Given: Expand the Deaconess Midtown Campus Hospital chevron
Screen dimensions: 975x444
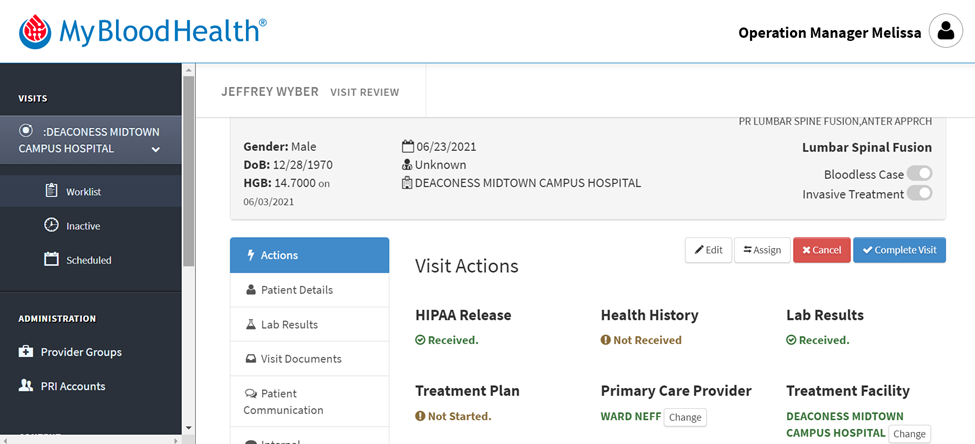Looking at the screenshot, I should [x=155, y=149].
